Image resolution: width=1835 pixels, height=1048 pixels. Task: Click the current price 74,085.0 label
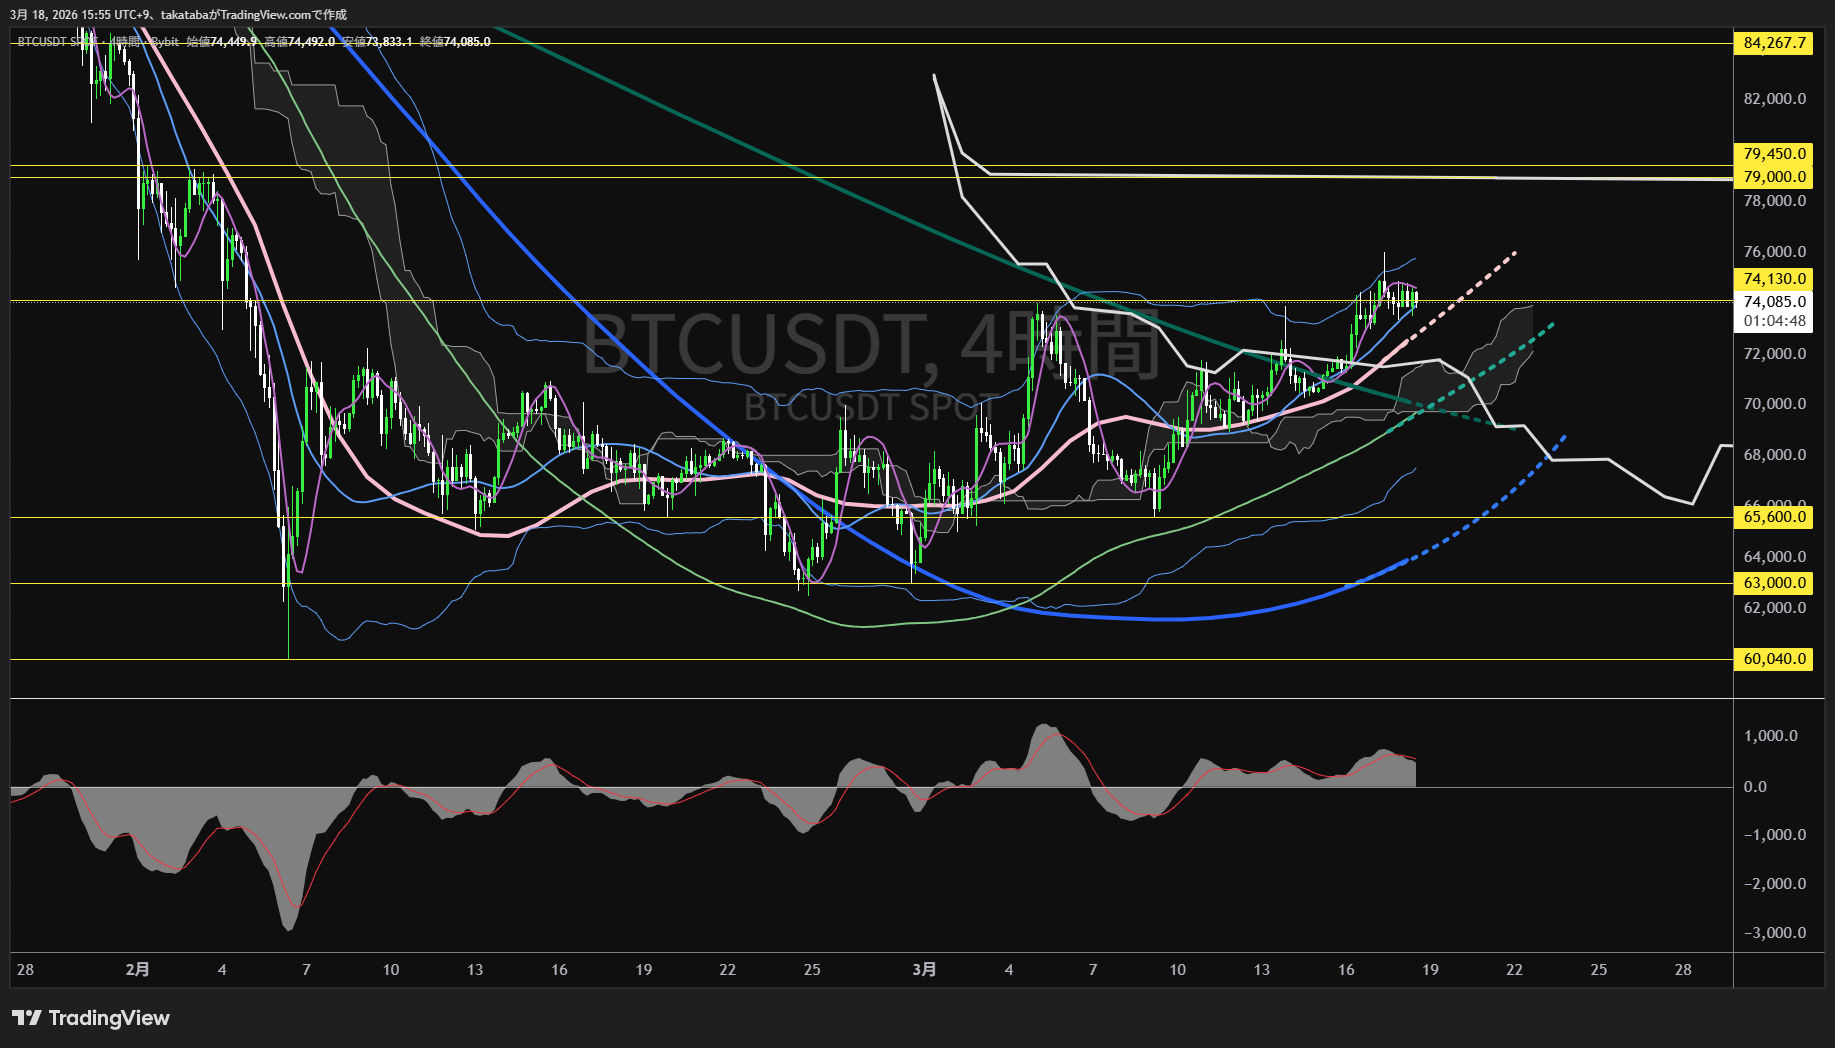click(x=1774, y=301)
